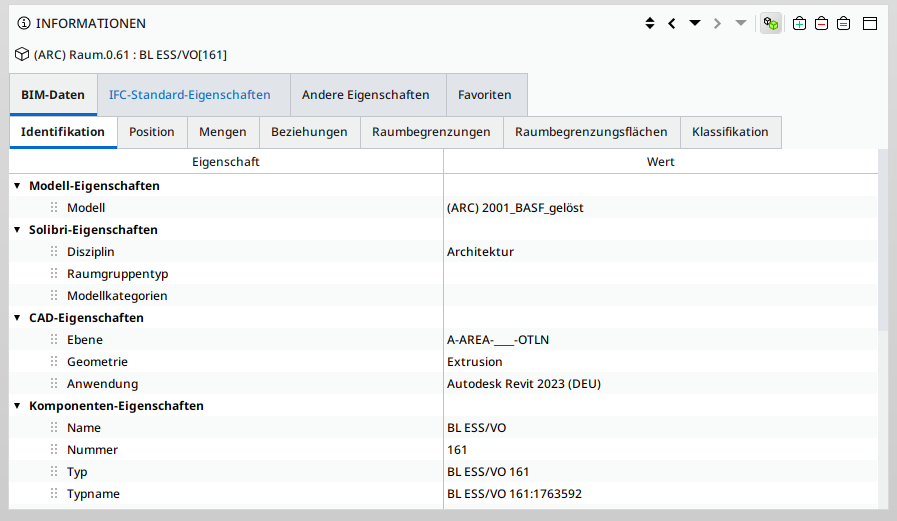Click value "Autodesk Revit 2023 (DEU)"
This screenshot has height=521, width=897.
coord(523,384)
